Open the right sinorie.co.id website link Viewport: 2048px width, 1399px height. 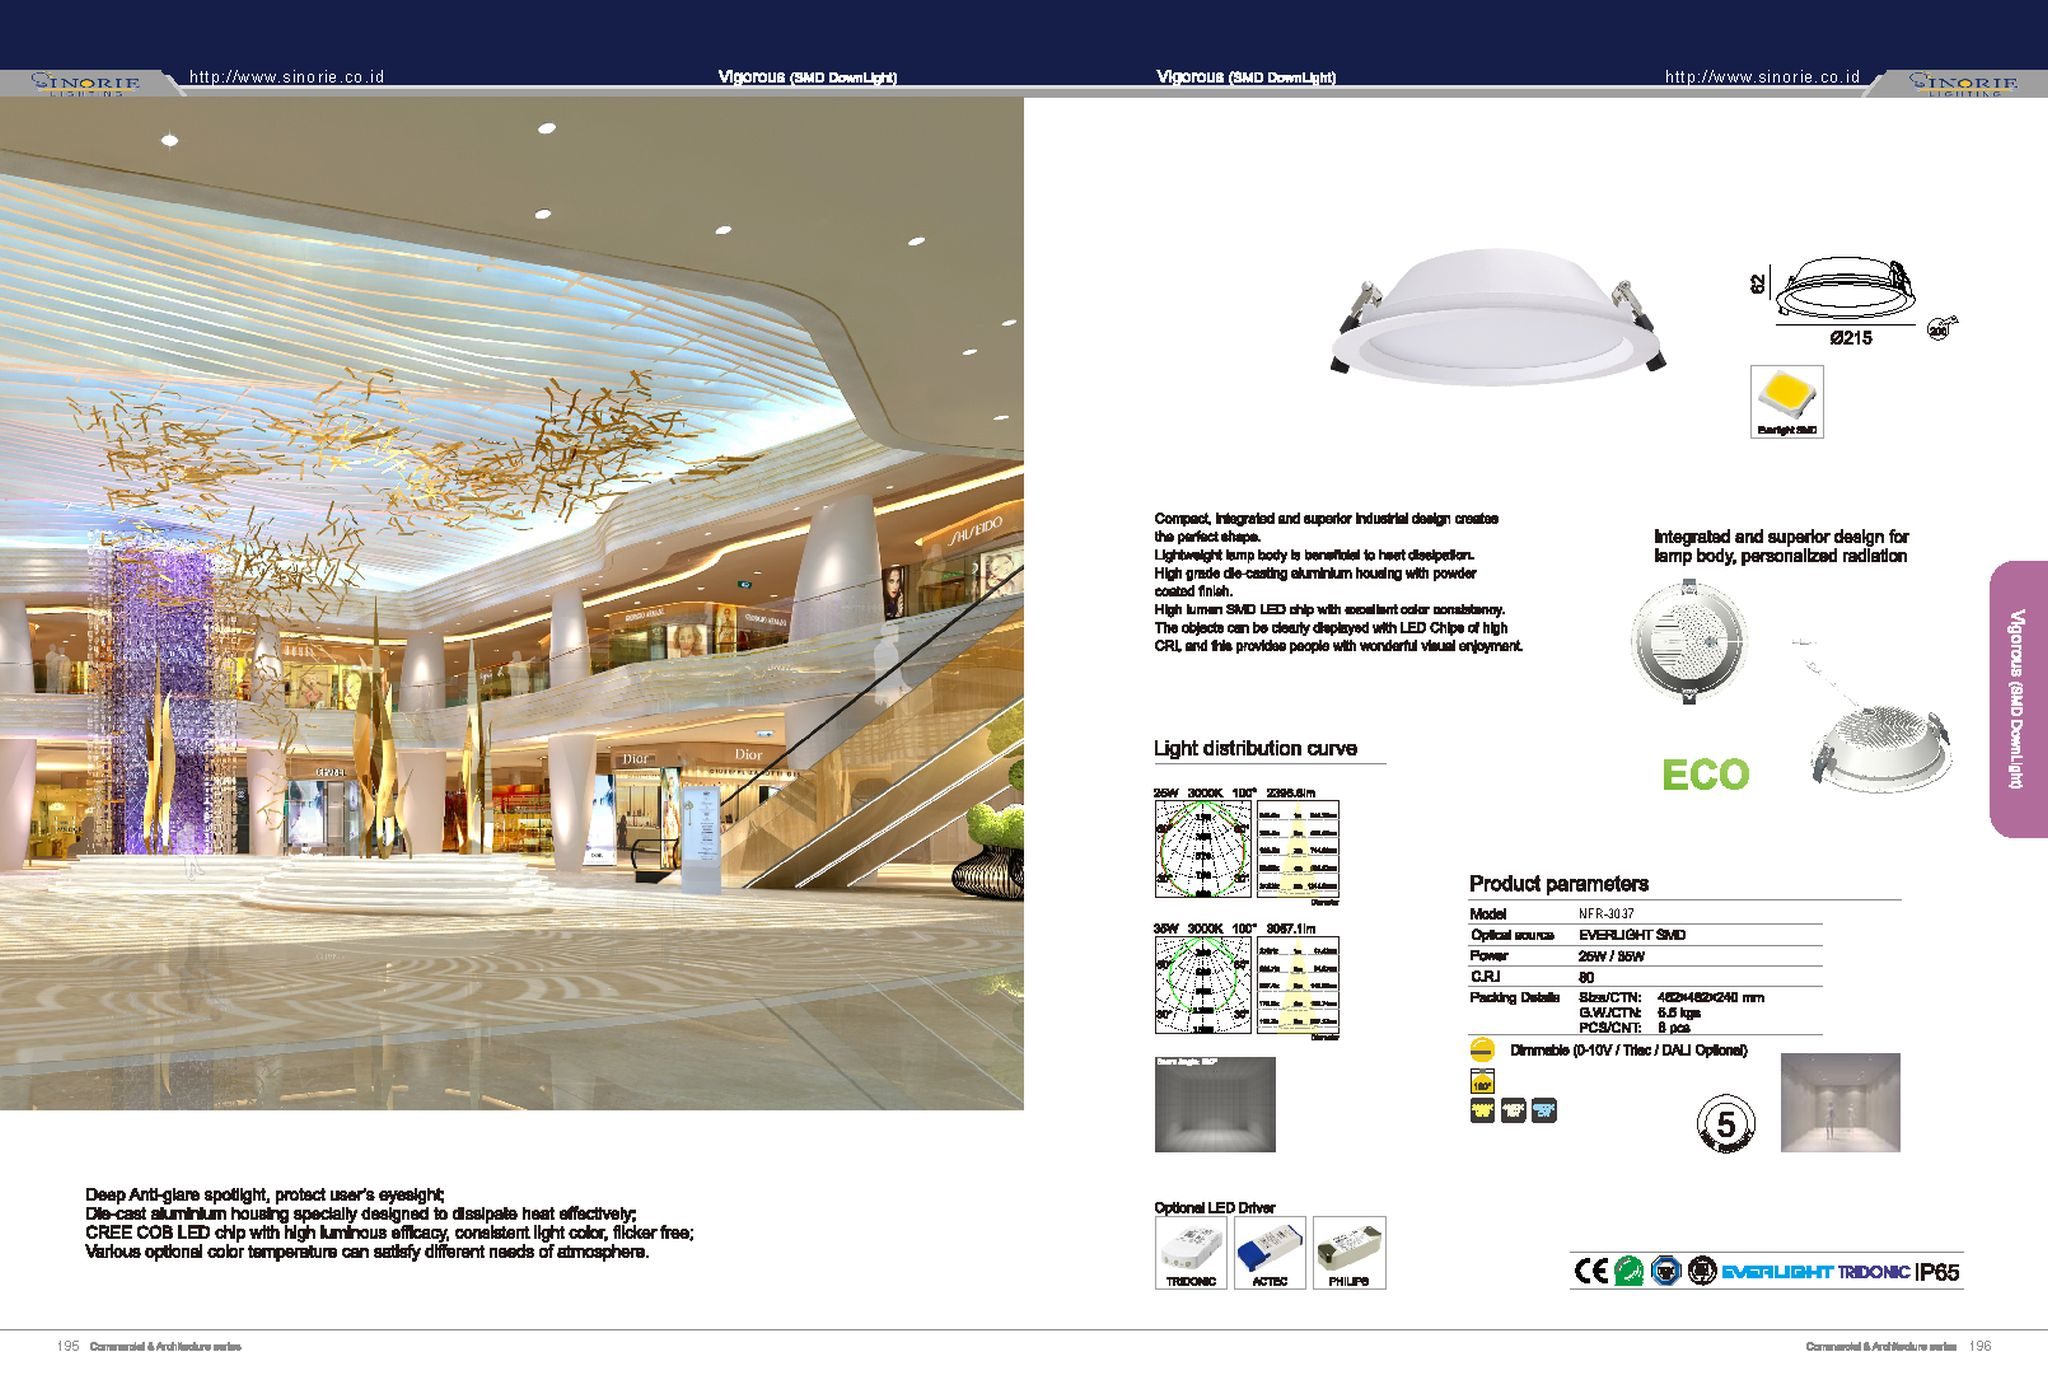[1762, 77]
